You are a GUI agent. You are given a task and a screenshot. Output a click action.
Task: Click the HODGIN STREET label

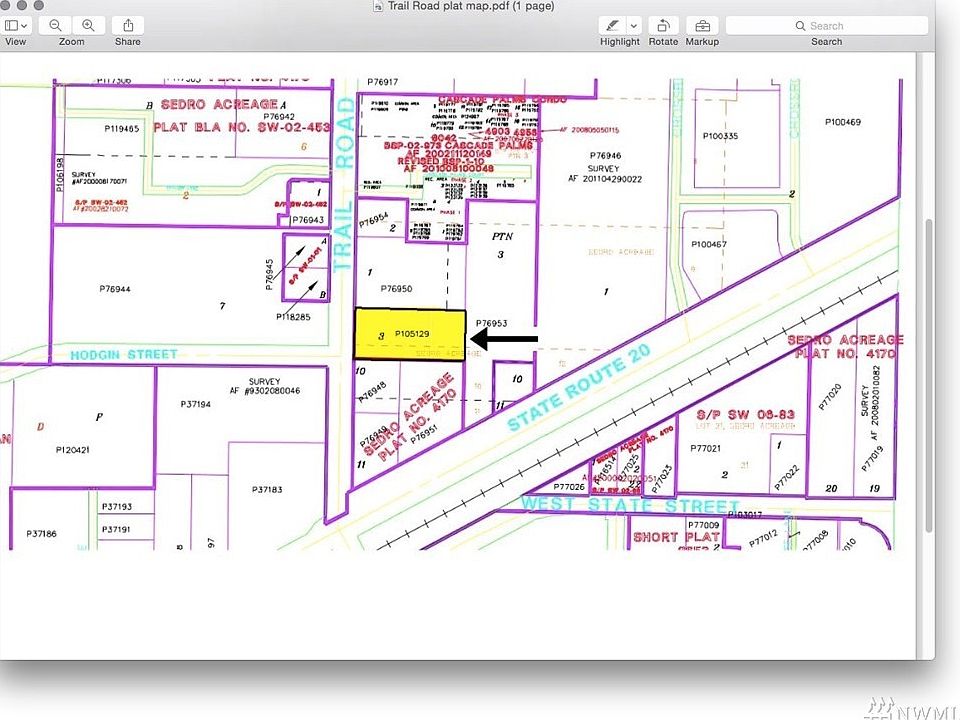pos(124,354)
